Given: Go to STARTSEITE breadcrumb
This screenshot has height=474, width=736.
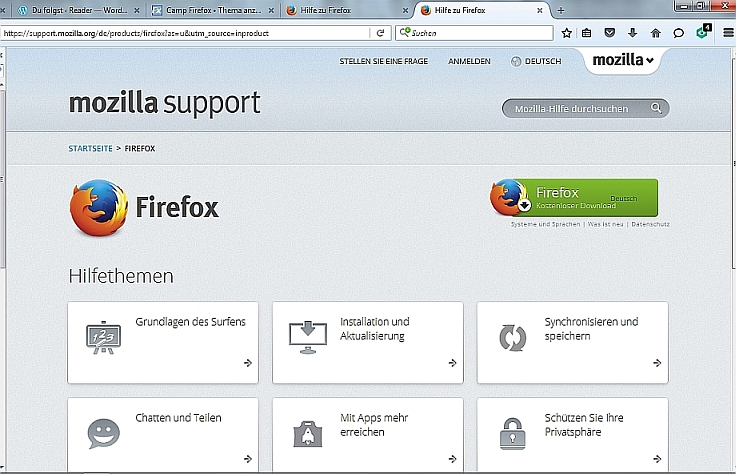Looking at the screenshot, I should [x=90, y=148].
